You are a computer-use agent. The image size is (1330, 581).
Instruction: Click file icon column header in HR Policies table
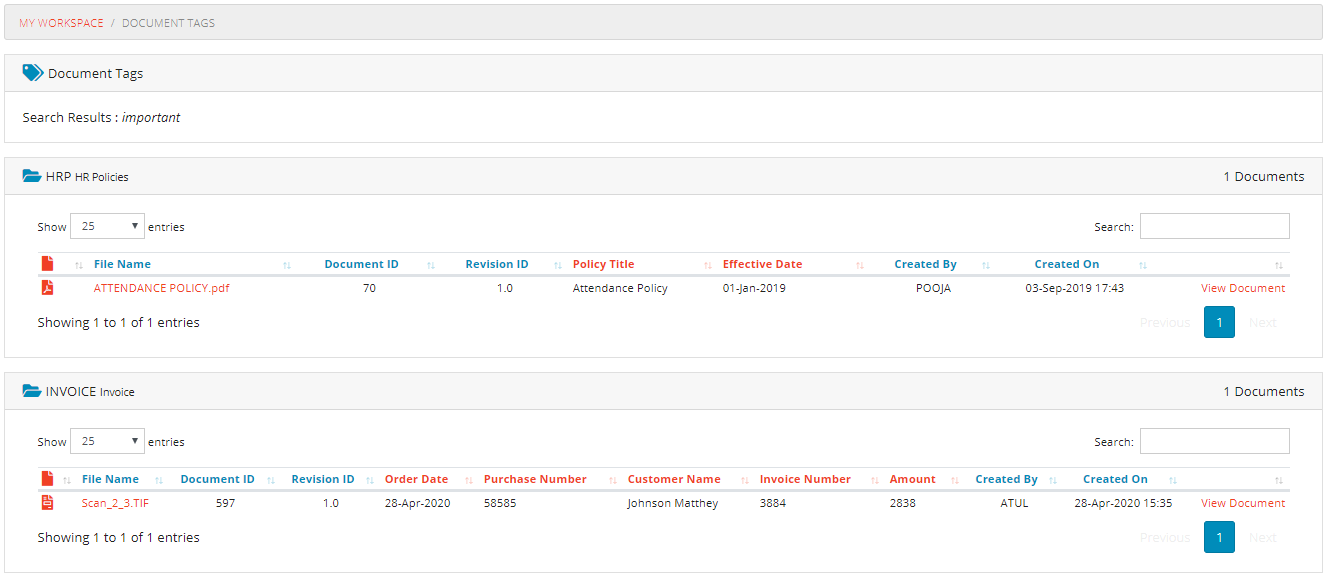coord(47,264)
